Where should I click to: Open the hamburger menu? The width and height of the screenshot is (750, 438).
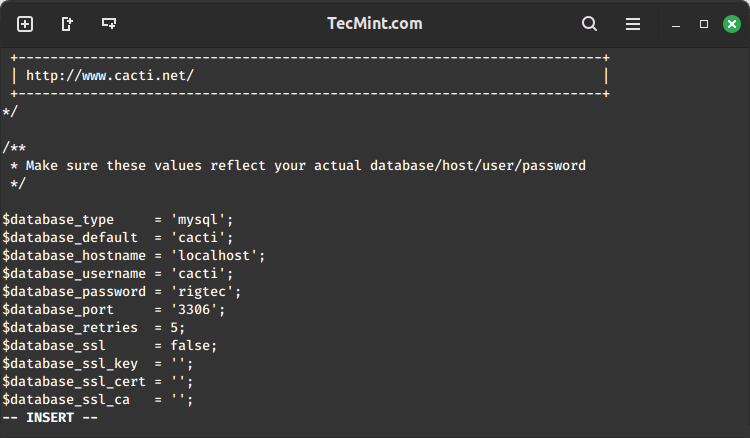[633, 24]
